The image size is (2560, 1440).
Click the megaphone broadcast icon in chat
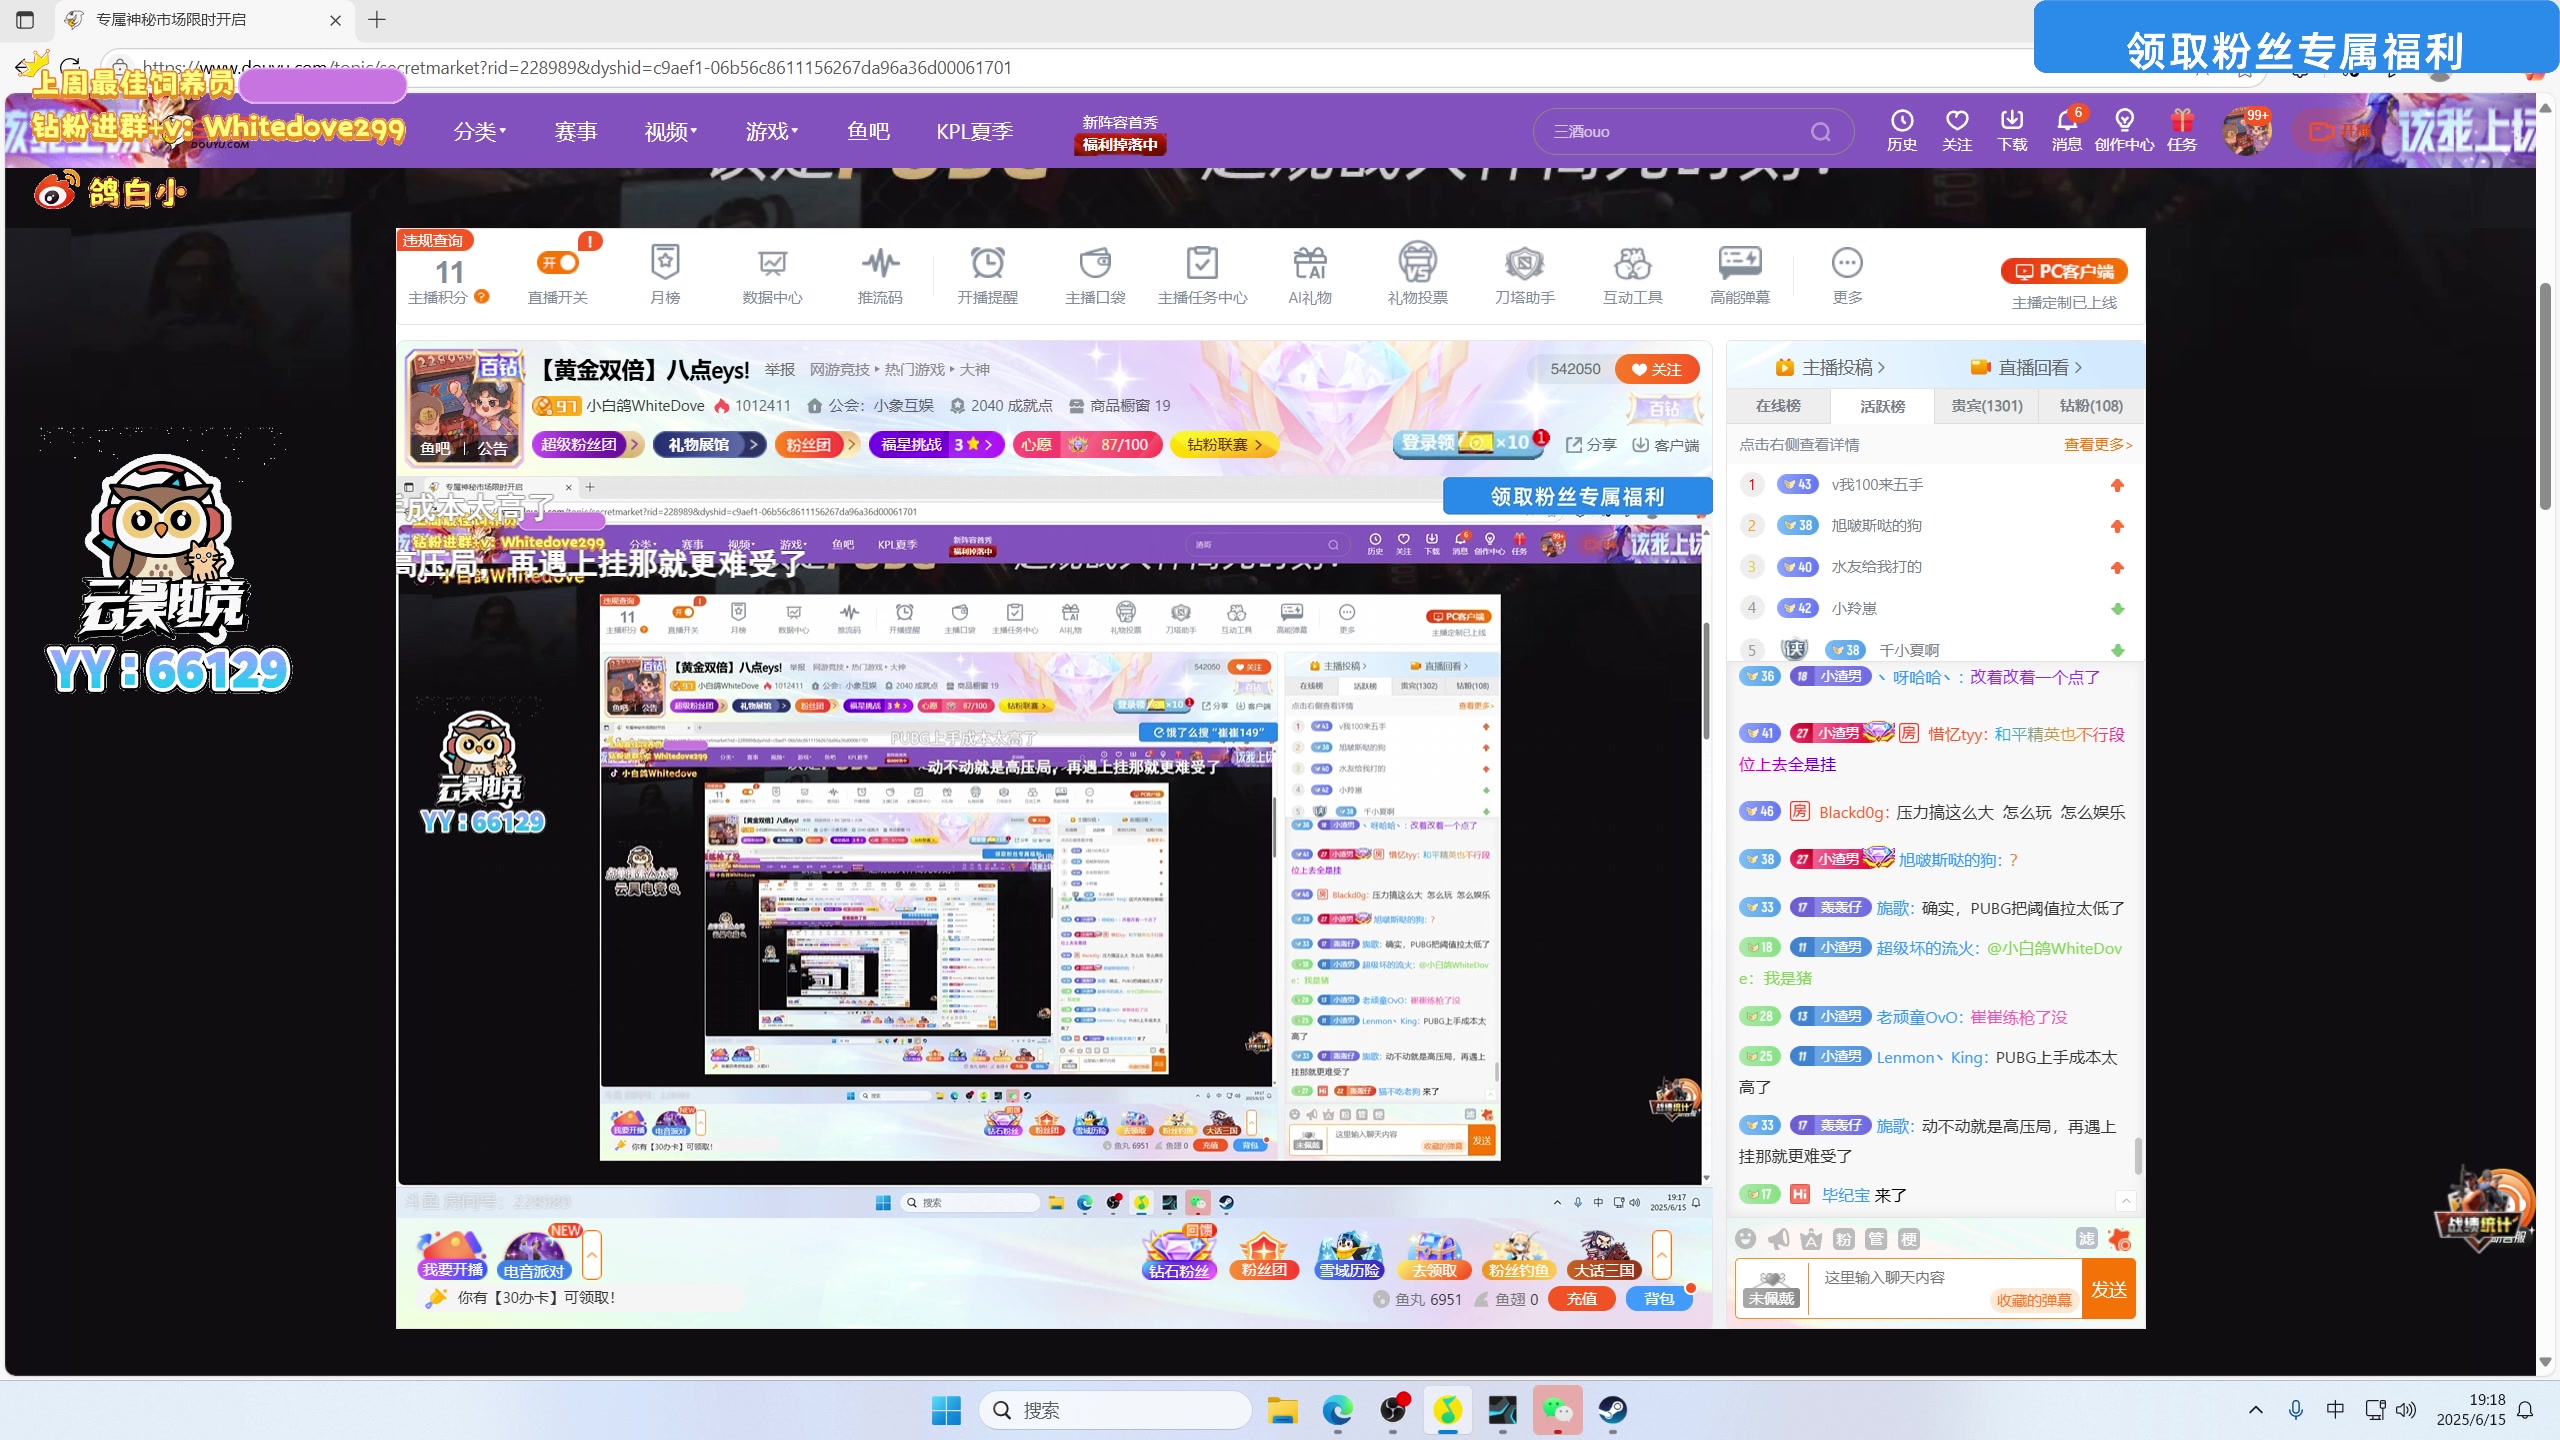click(x=1778, y=1239)
